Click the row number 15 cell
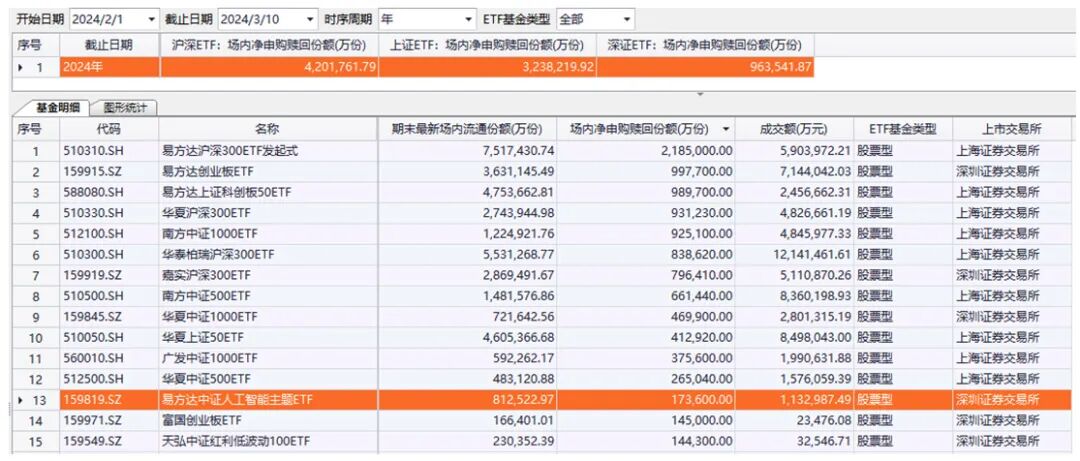 36,441
